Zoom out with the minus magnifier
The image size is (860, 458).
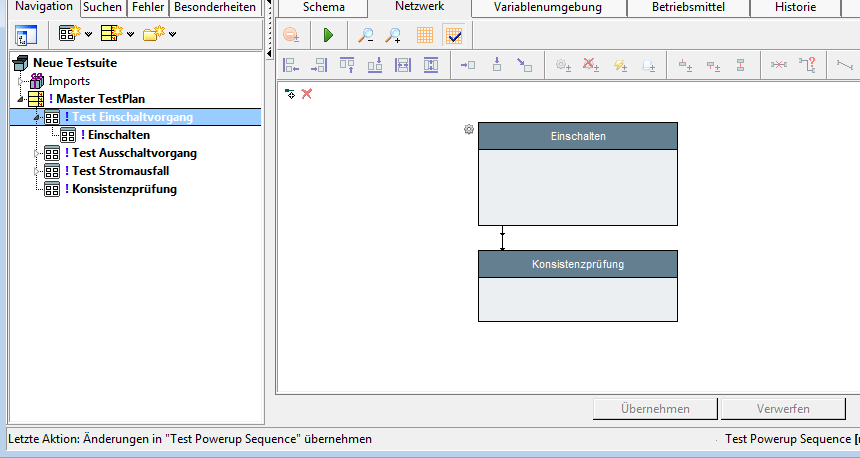click(x=366, y=35)
